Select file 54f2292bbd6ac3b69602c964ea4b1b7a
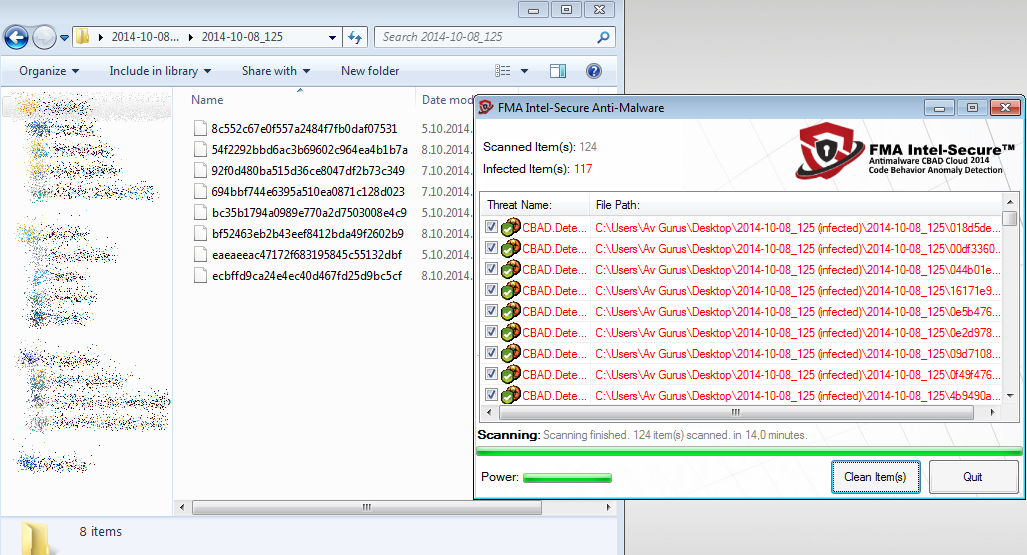Image resolution: width=1027 pixels, height=555 pixels. pyautogui.click(x=309, y=149)
